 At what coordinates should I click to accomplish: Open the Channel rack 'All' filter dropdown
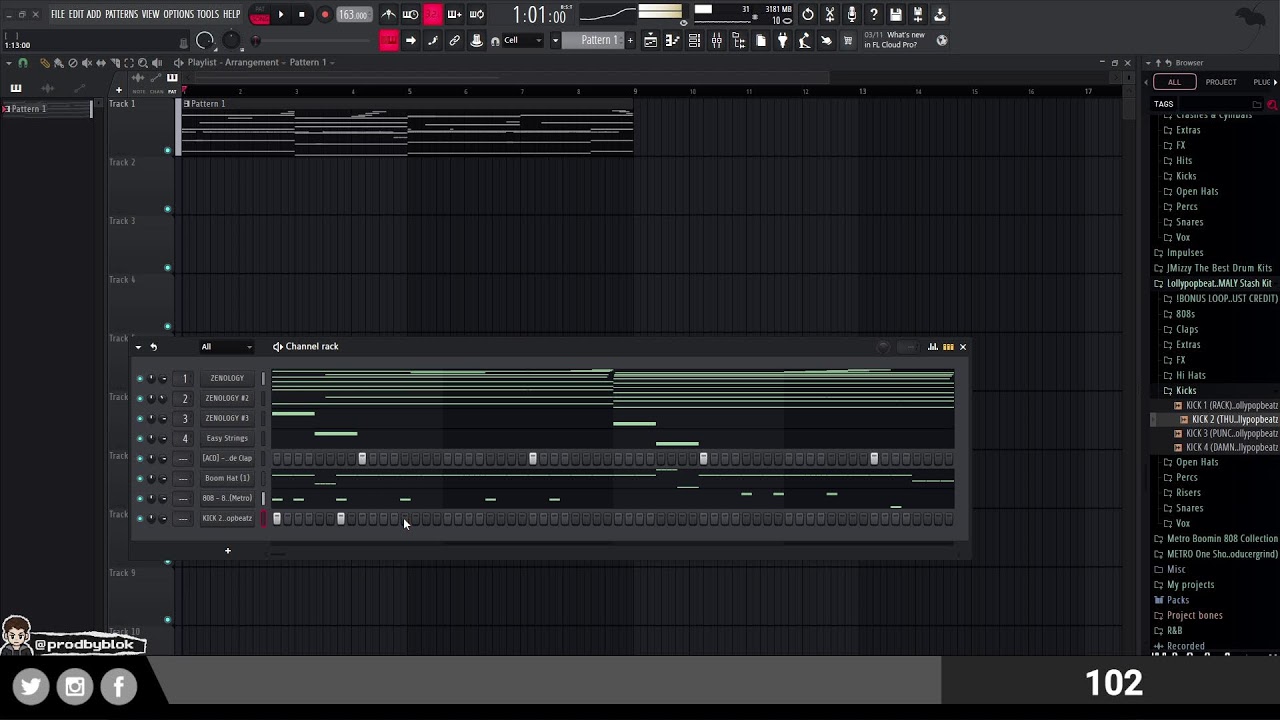(x=226, y=347)
